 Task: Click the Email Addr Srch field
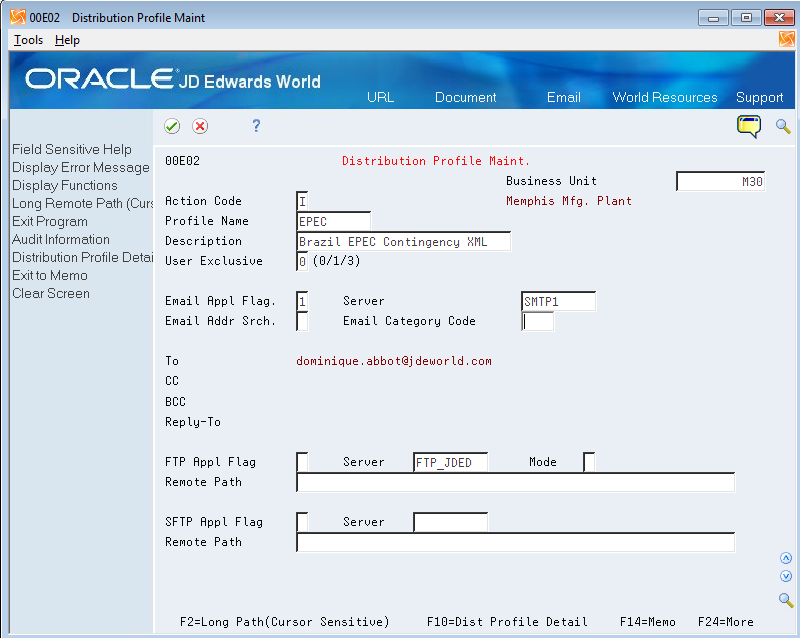pos(302,321)
